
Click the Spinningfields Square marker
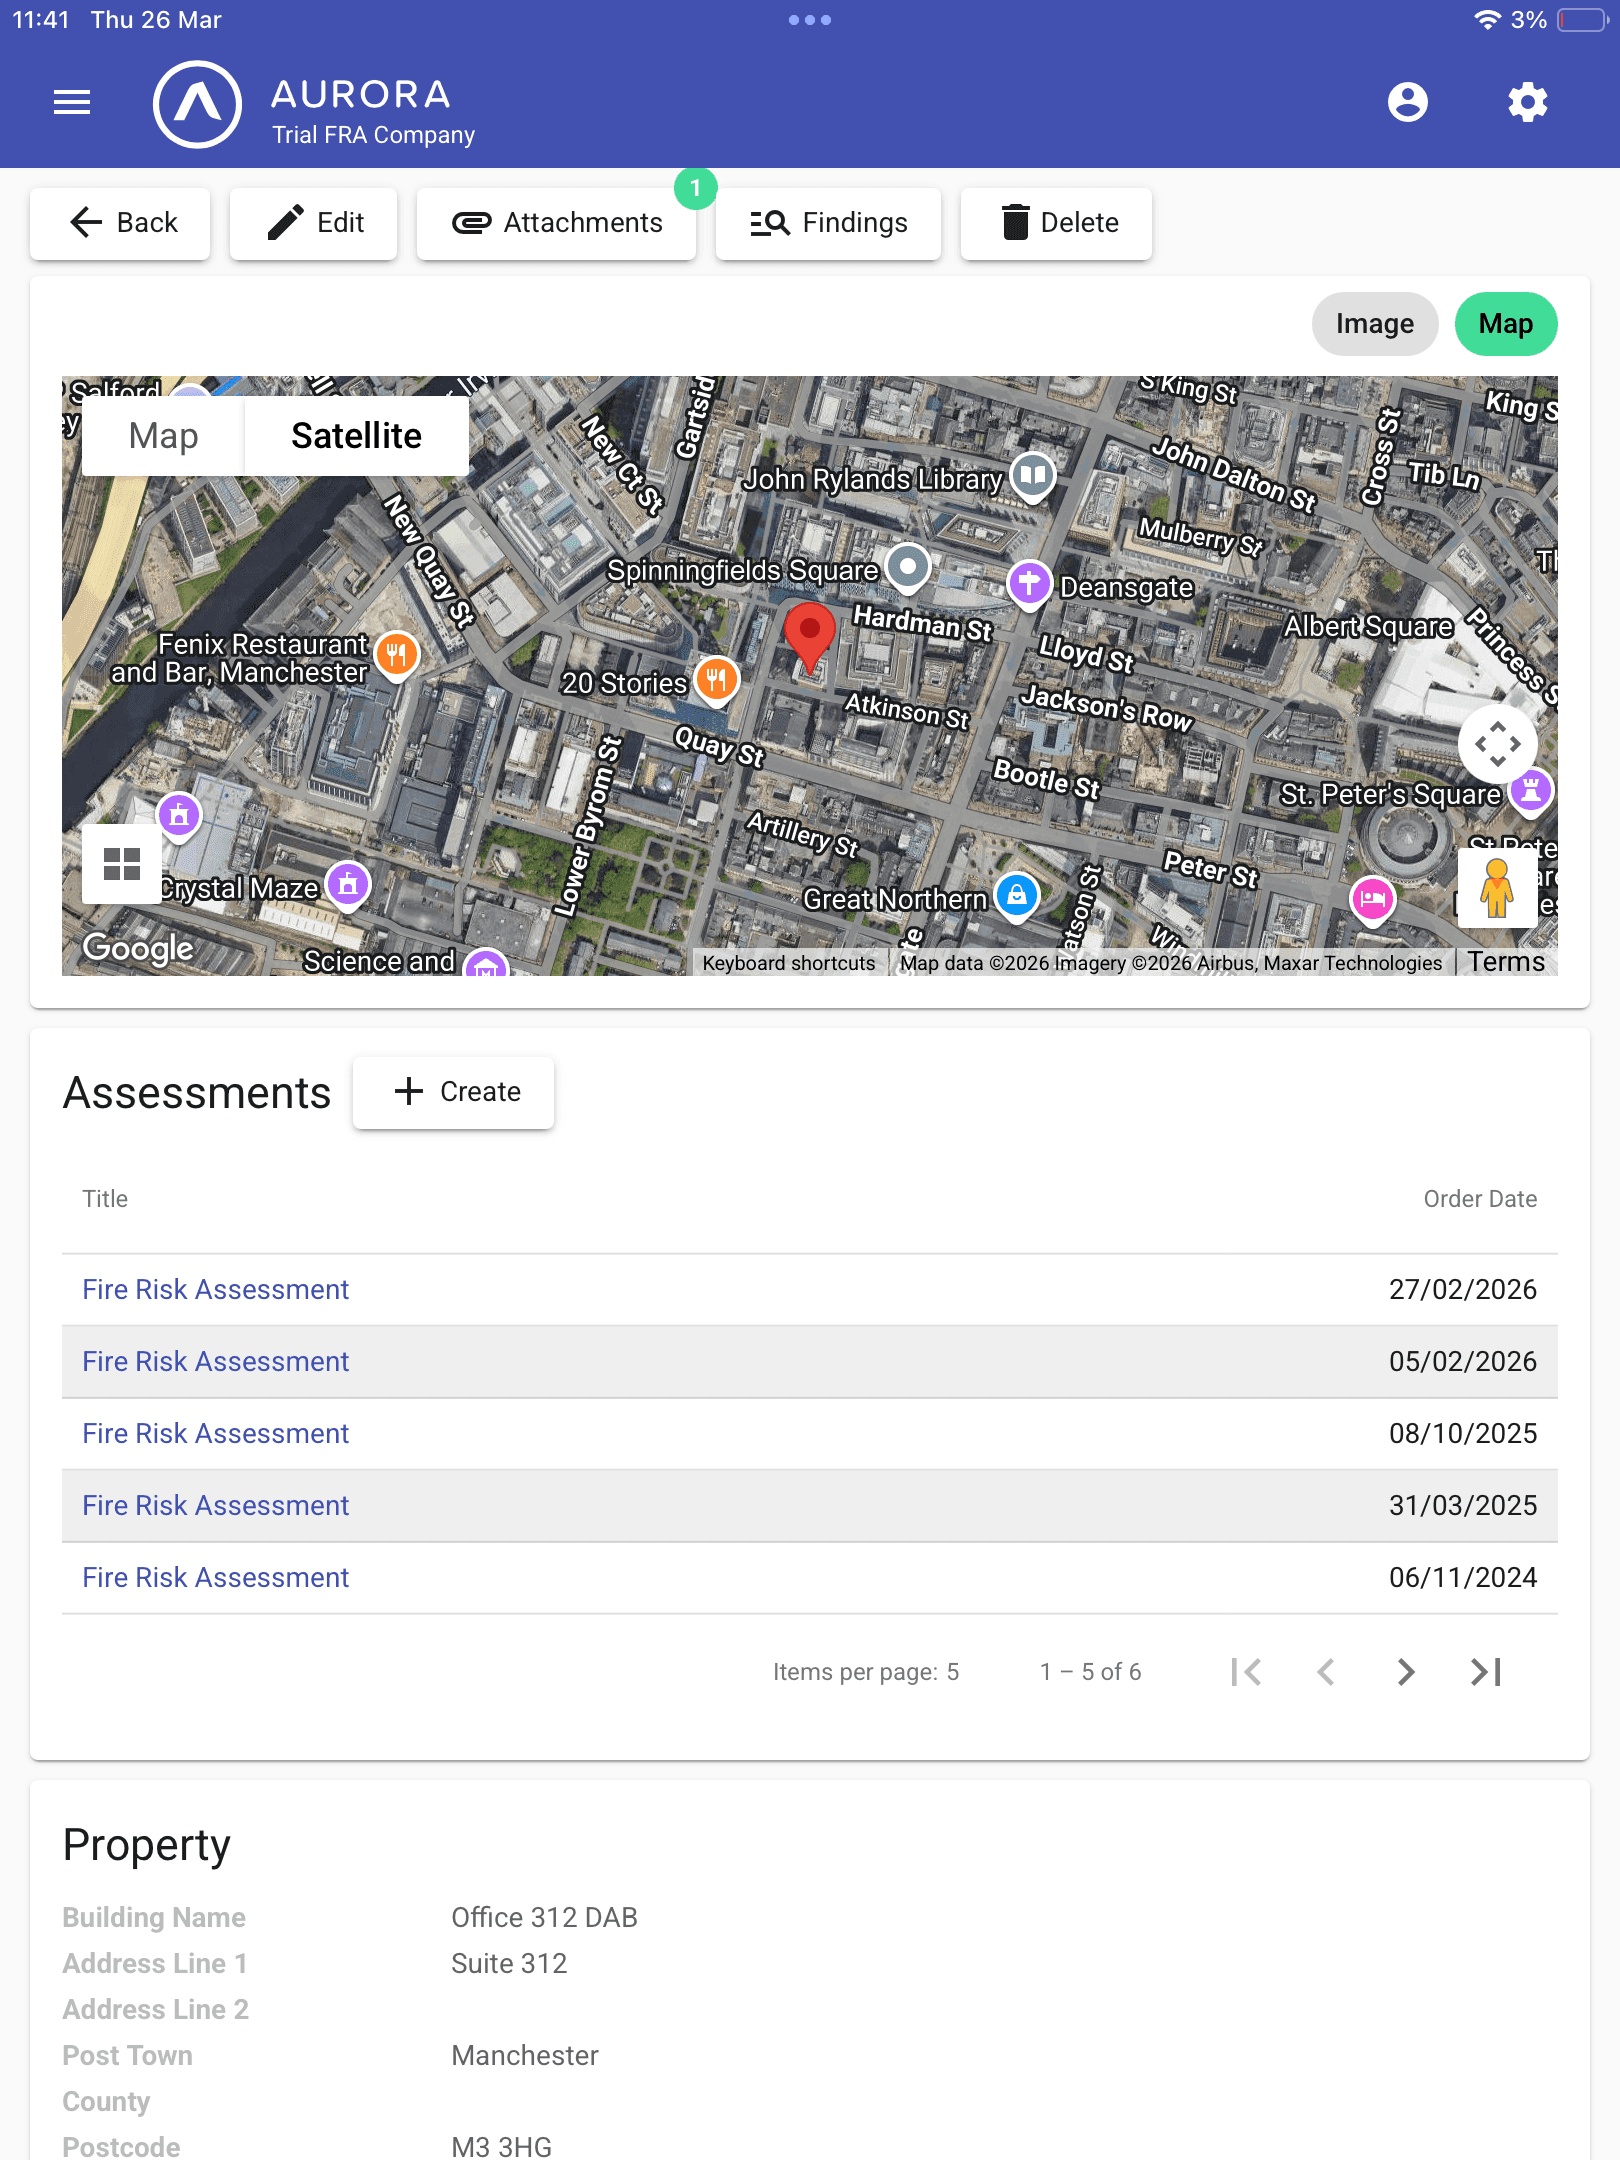pos(908,568)
